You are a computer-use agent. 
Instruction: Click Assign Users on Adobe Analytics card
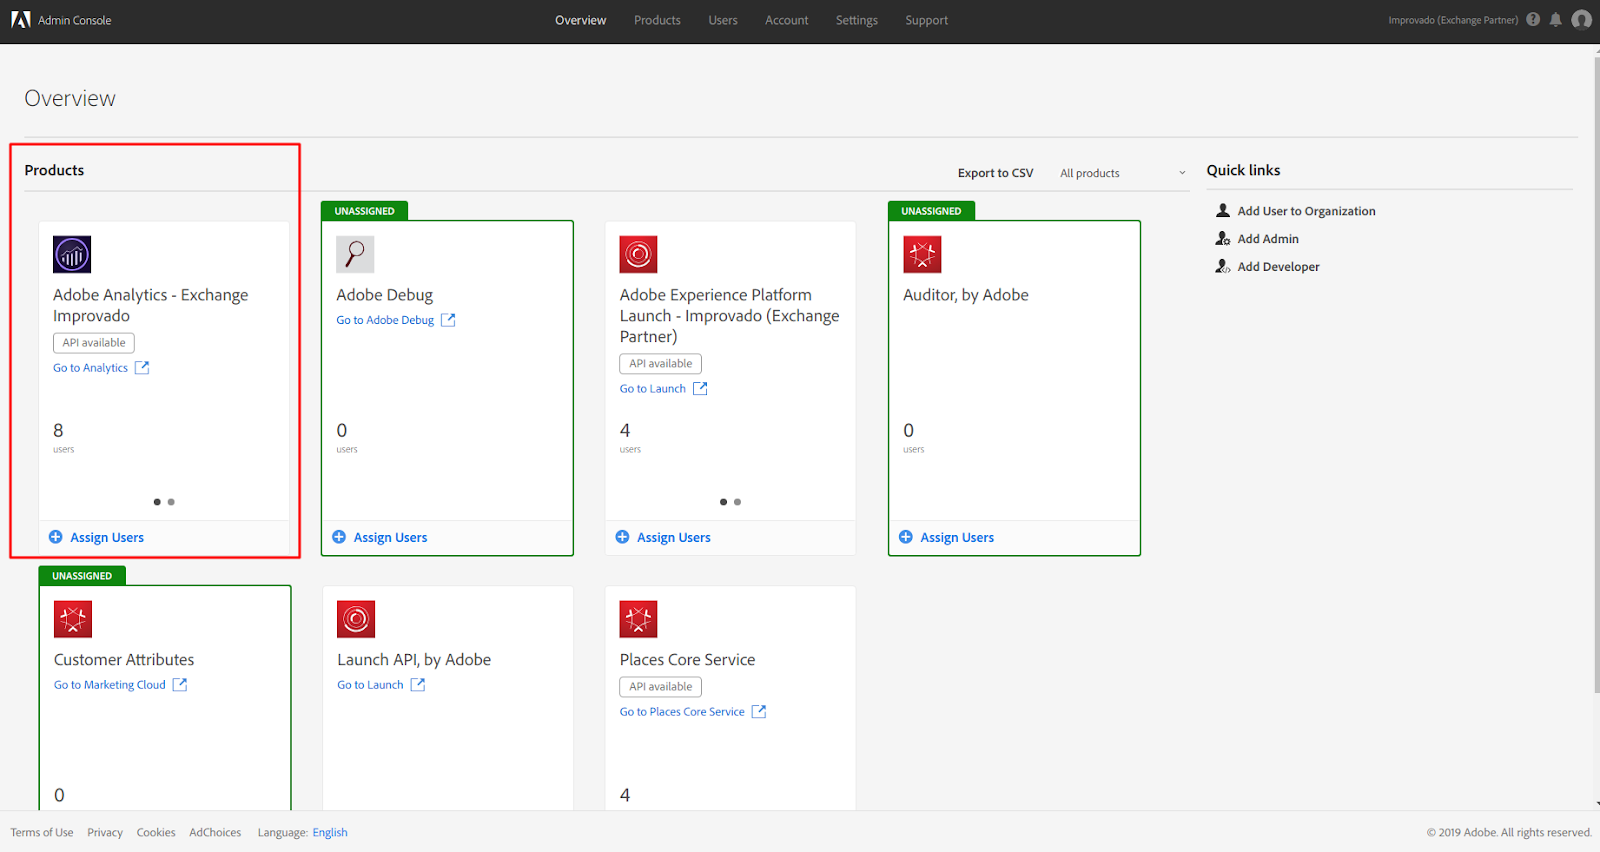pos(107,538)
